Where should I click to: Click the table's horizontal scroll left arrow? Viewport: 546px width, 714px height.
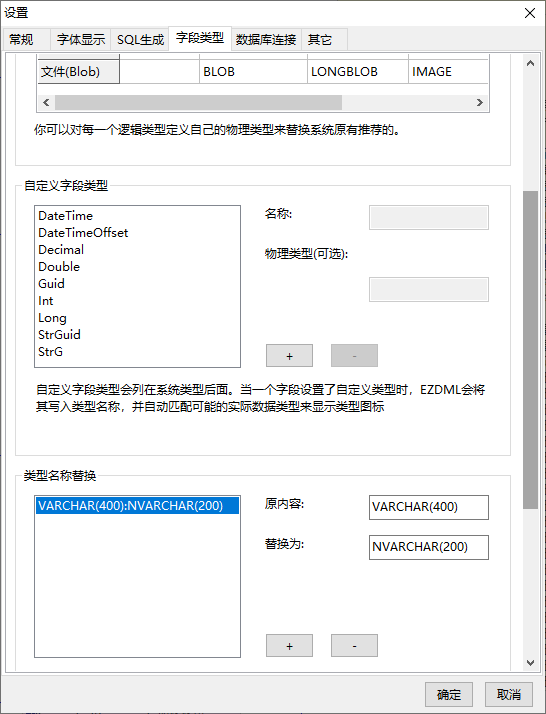46,102
